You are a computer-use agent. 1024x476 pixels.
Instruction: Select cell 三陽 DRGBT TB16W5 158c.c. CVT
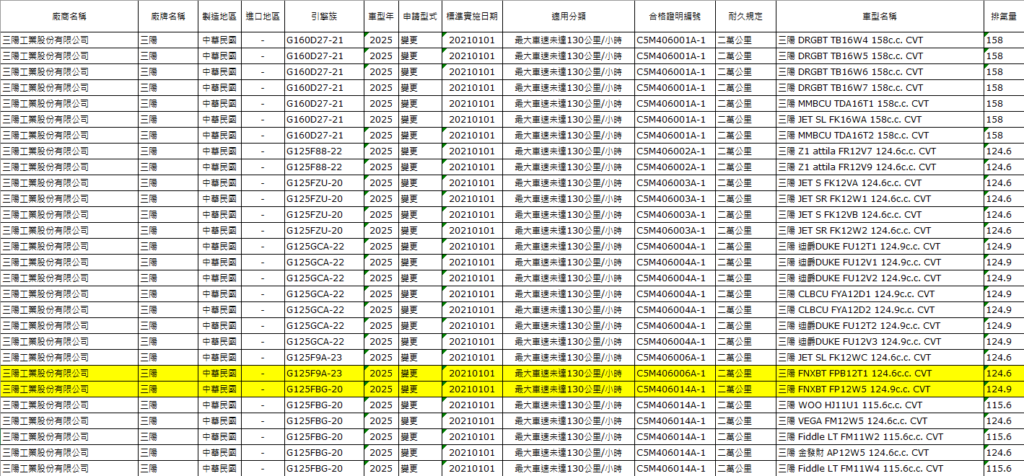[880, 56]
